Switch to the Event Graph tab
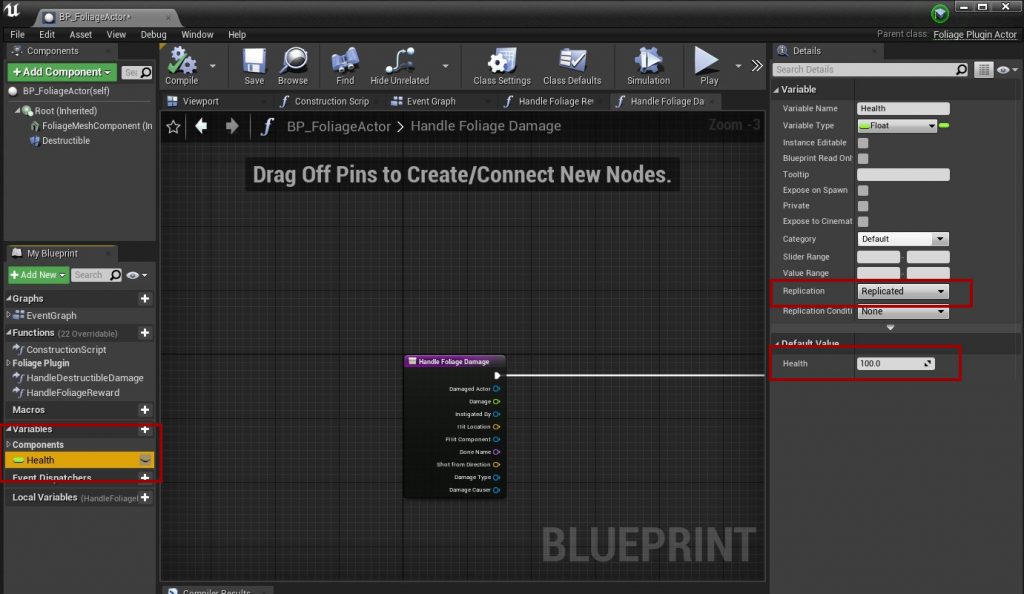The height and width of the screenshot is (594, 1024). pos(430,101)
